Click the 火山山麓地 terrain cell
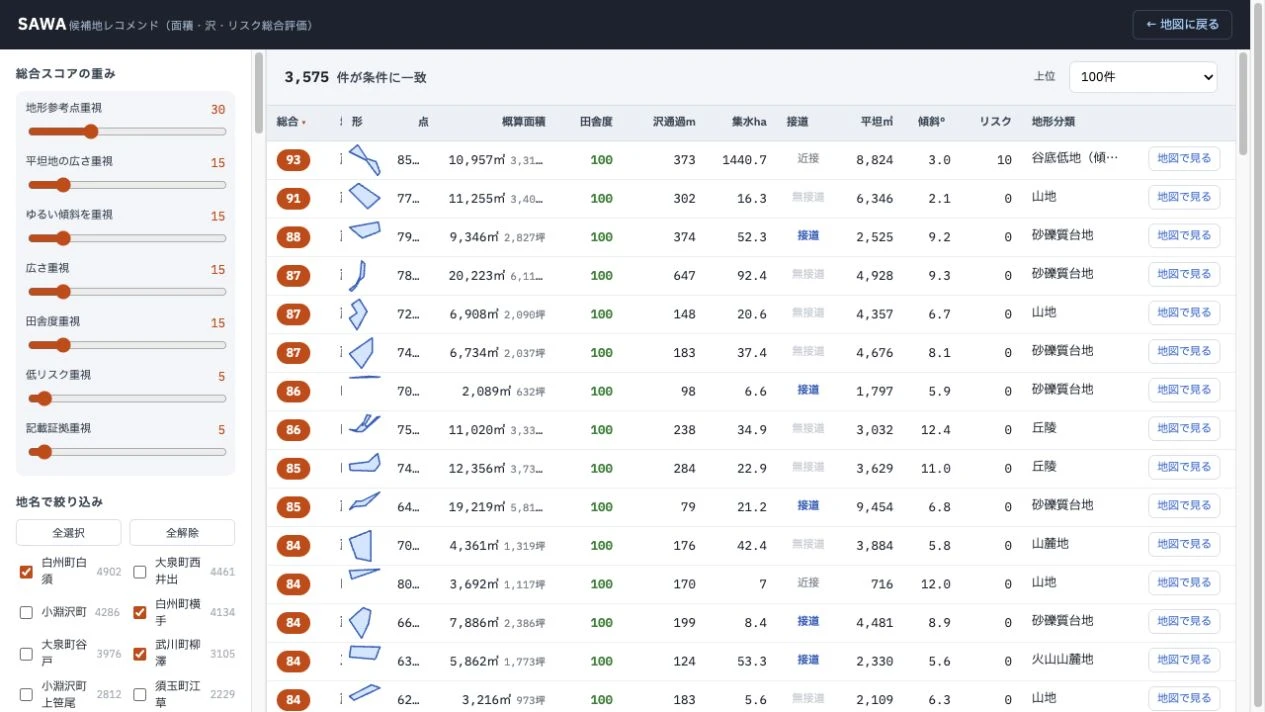The image size is (1265, 712). (1062, 660)
